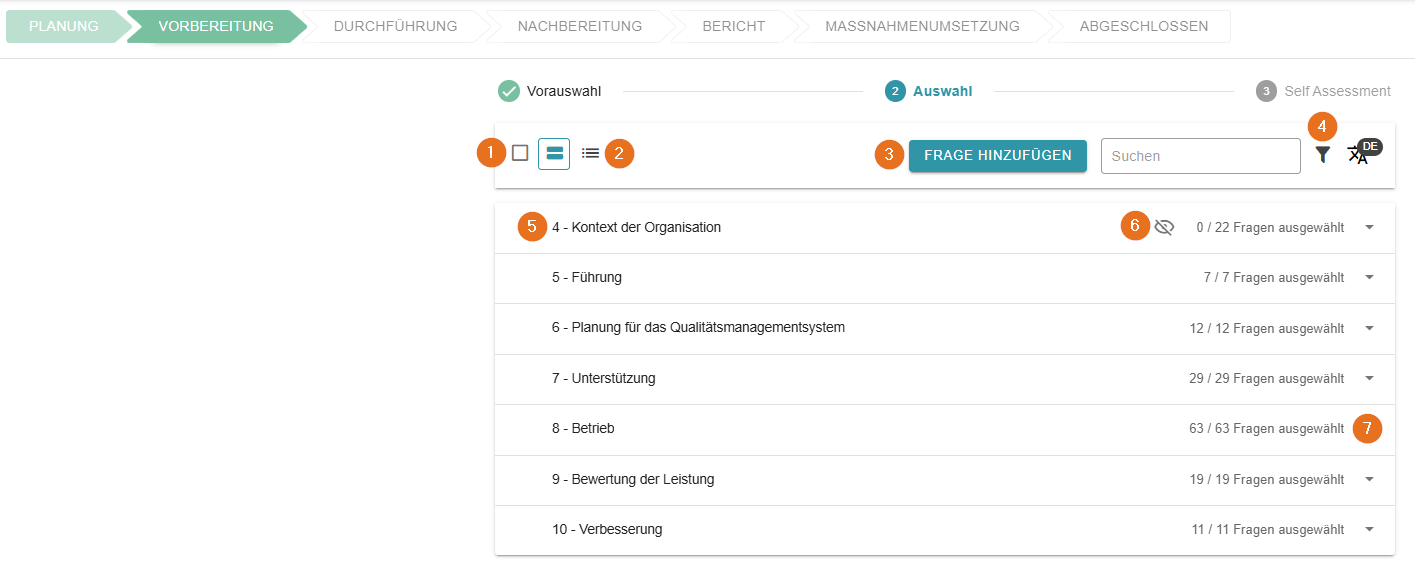The width and height of the screenshot is (1415, 575).
Task: Click into the Suchen search field
Action: [1200, 156]
